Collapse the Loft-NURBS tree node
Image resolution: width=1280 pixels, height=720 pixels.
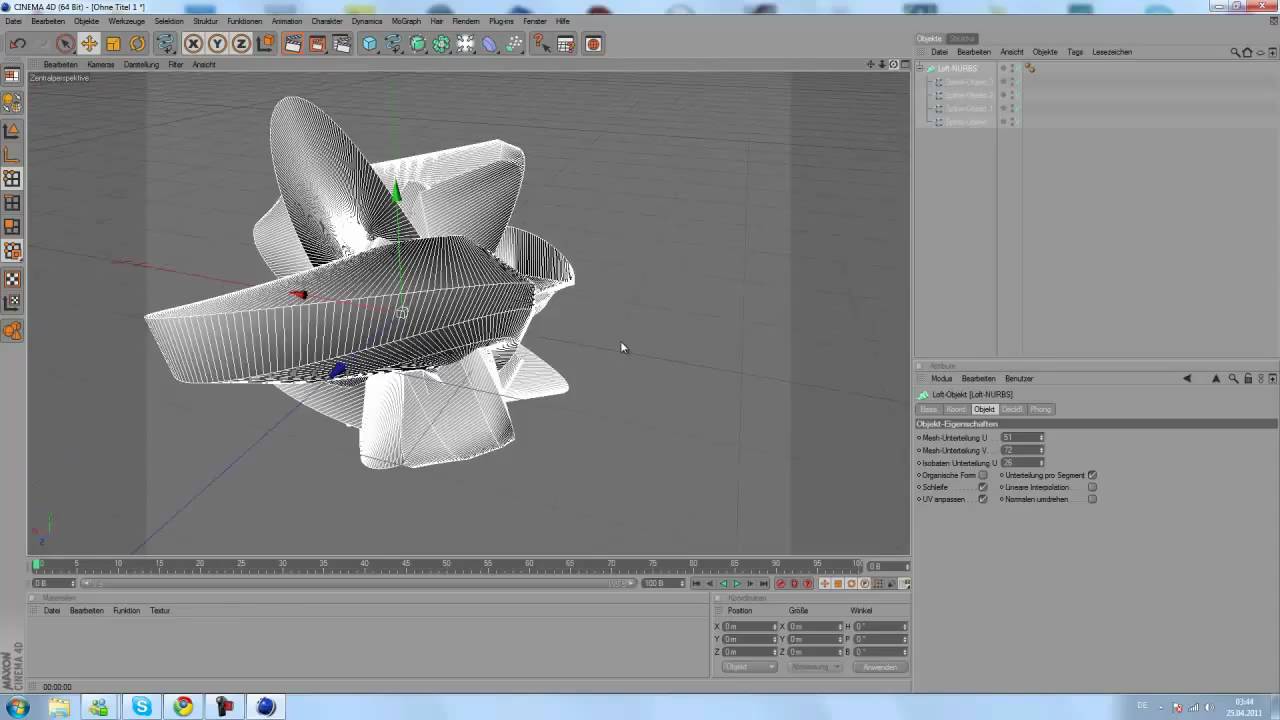(x=920, y=68)
